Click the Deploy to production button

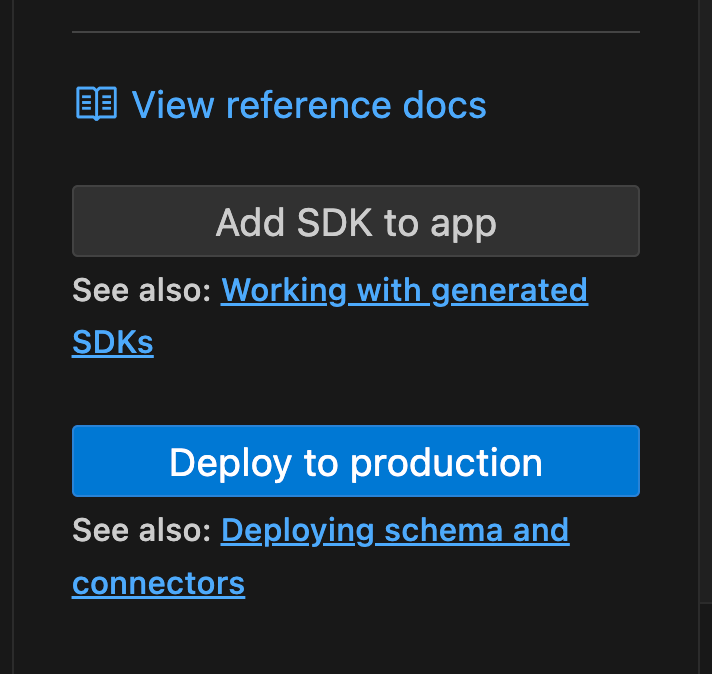355,461
